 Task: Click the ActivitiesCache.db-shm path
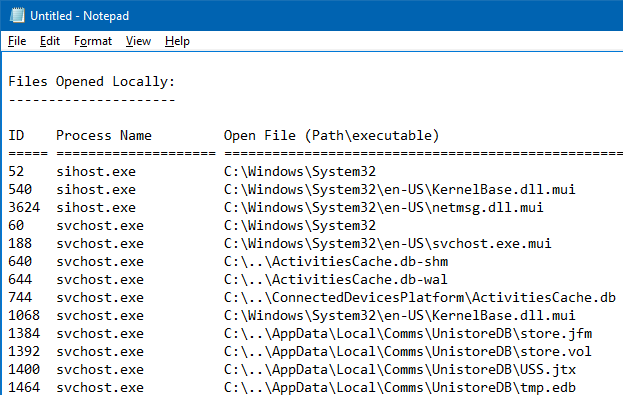(336, 261)
